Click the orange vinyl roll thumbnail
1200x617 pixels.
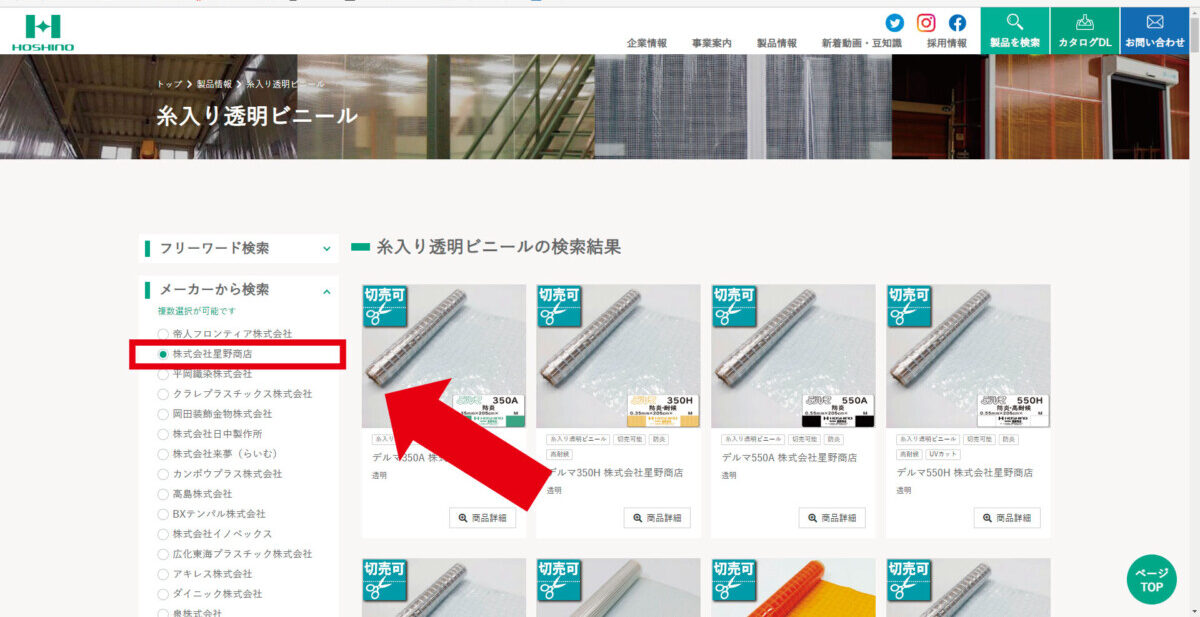pyautogui.click(x=793, y=587)
